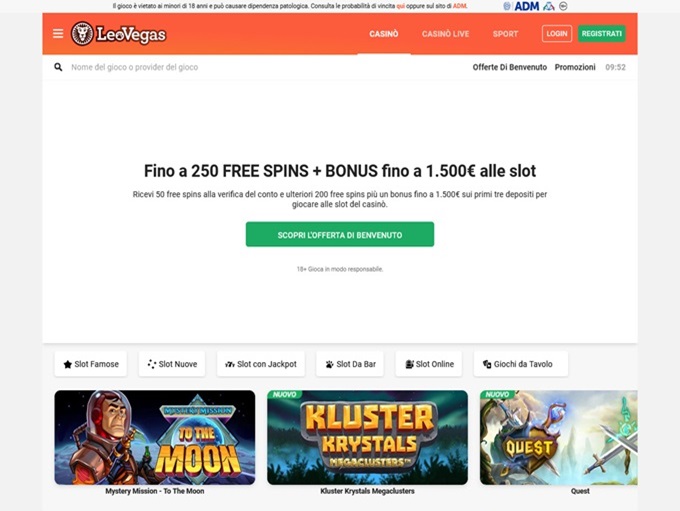
Task: Switch to the CASINÒ LIVE tab
Action: [x=445, y=34]
